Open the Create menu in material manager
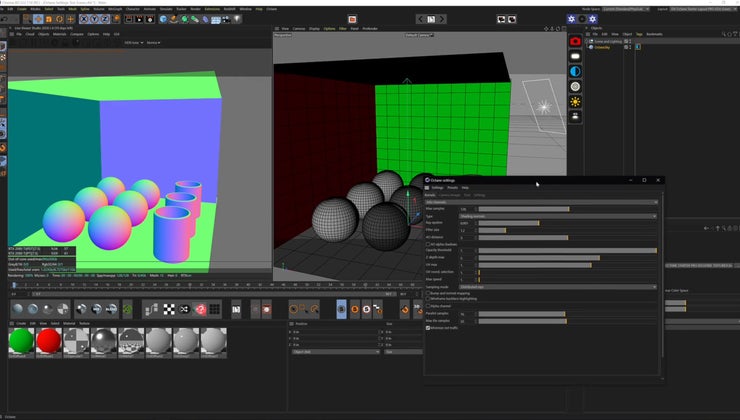This screenshot has width=740, height=420. 21,323
